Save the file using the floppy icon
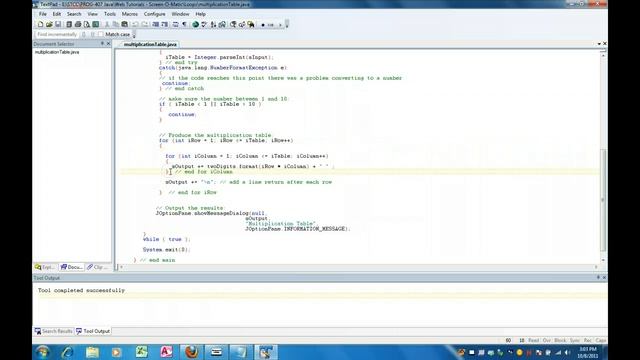640x360 pixels. pyautogui.click(x=58, y=24)
